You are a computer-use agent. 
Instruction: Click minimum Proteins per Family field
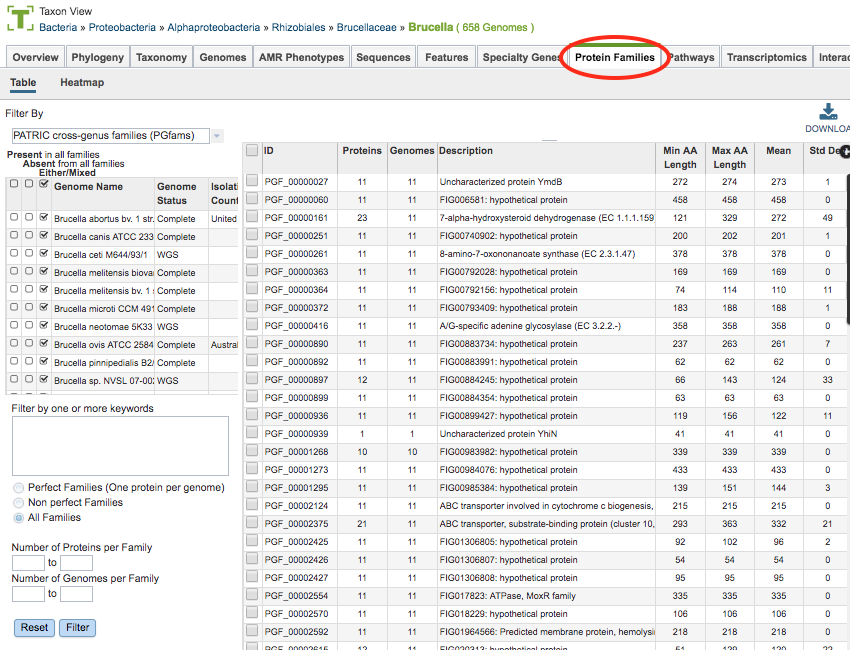[x=28, y=563]
